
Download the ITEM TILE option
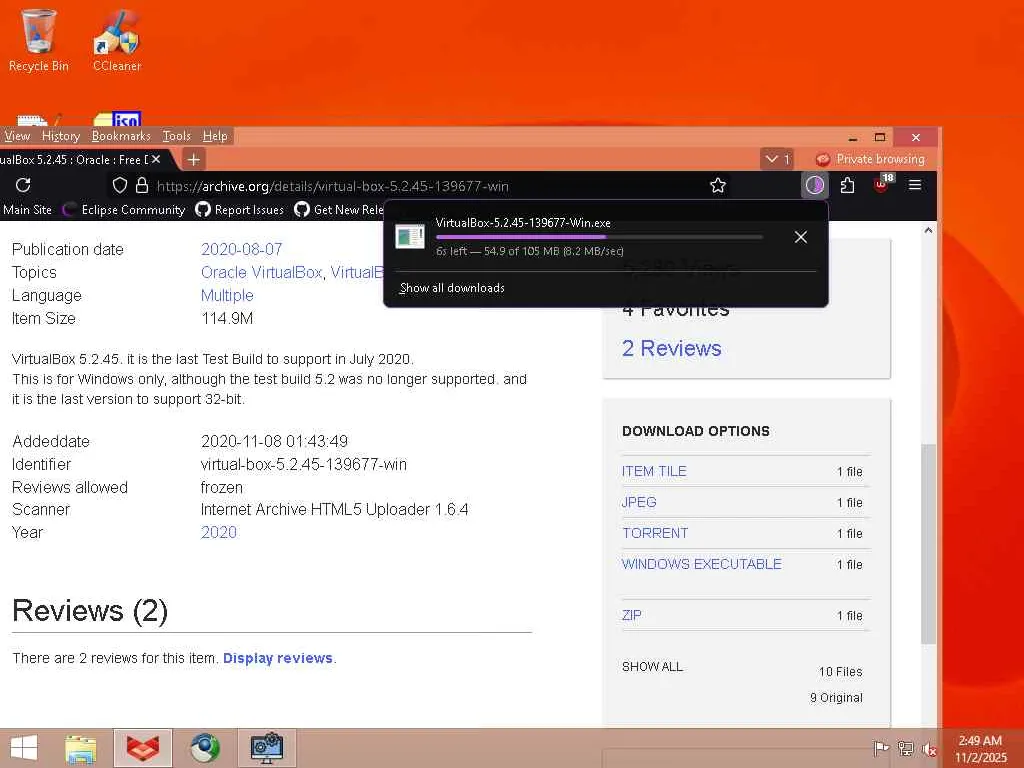coord(654,471)
